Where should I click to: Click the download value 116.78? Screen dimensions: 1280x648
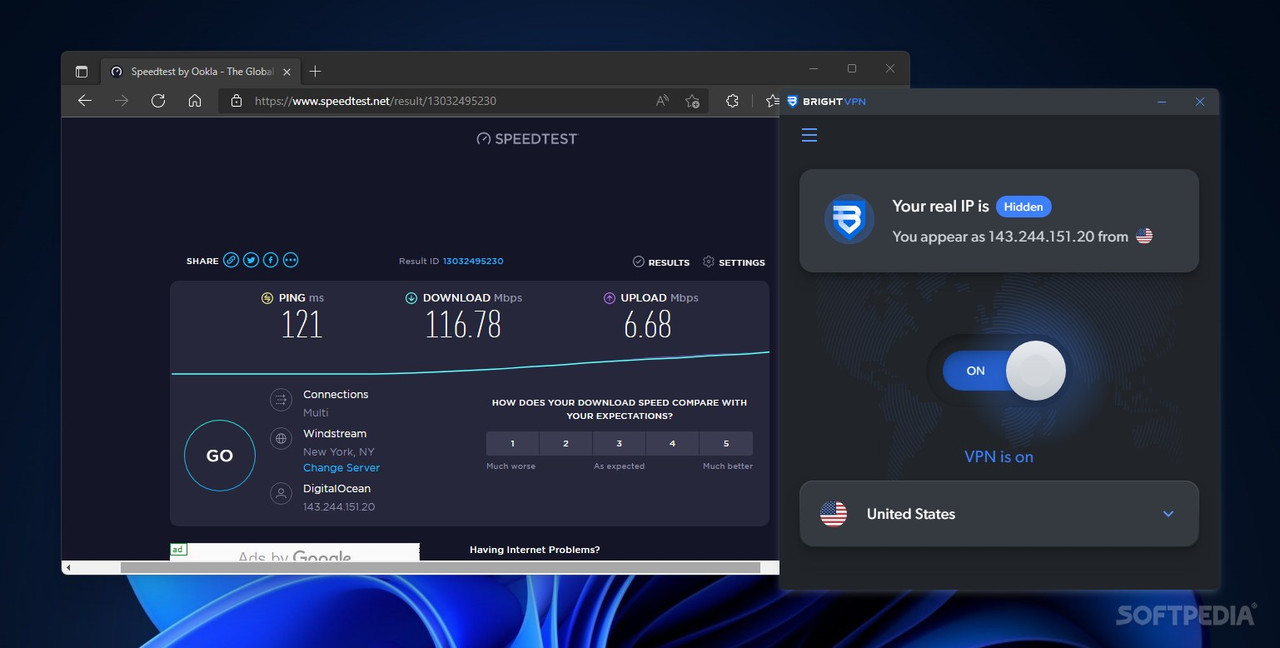coord(463,324)
